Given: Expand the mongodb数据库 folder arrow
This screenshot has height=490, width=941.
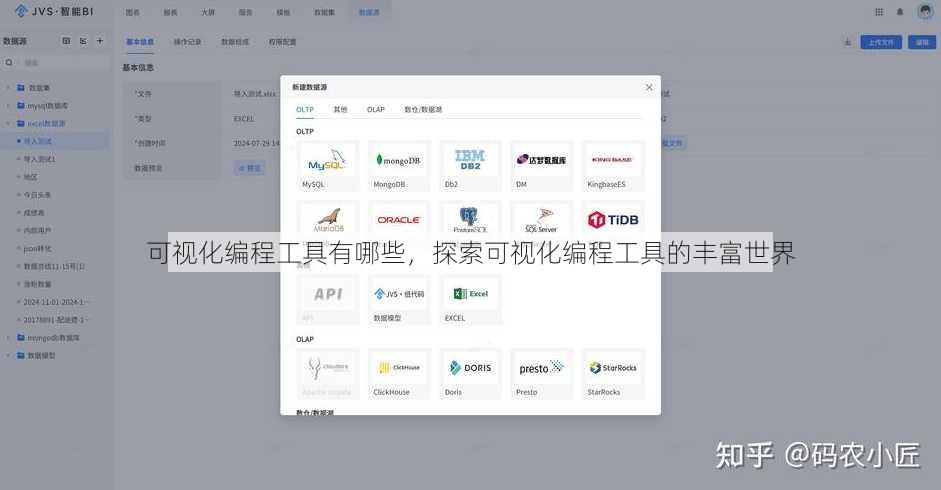Looking at the screenshot, I should tap(8, 338).
